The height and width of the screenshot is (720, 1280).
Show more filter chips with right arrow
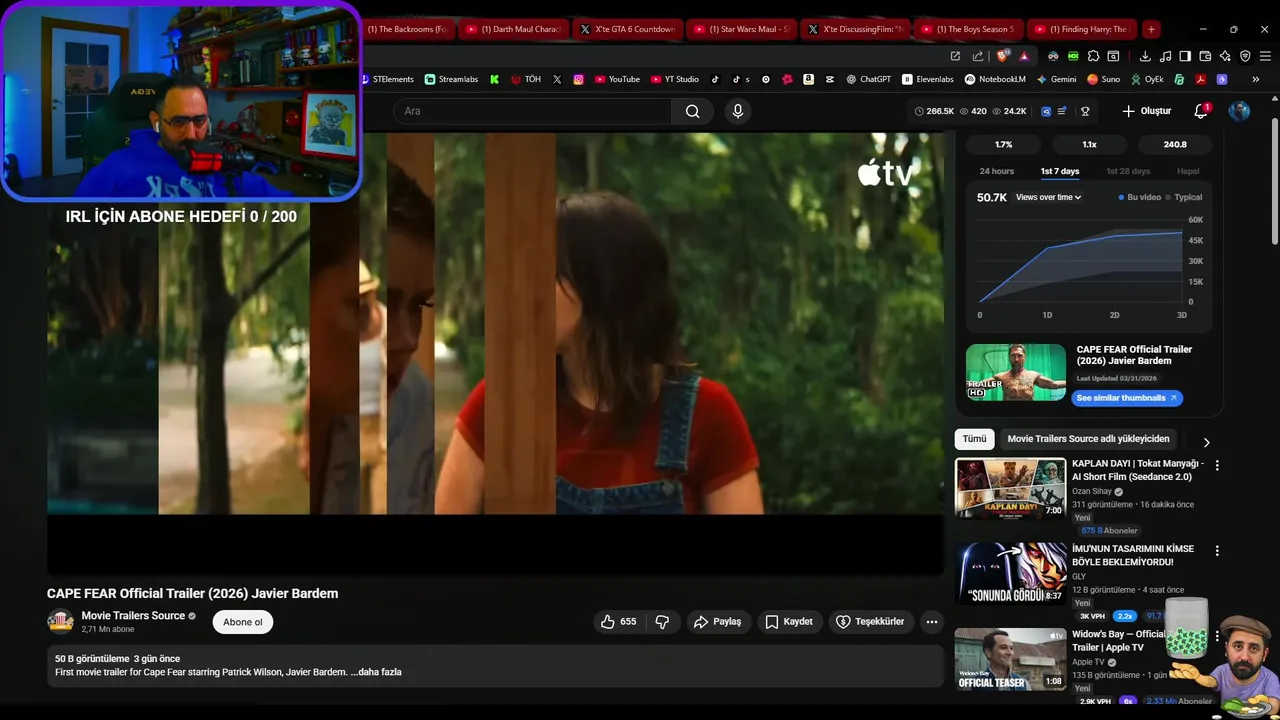1206,442
